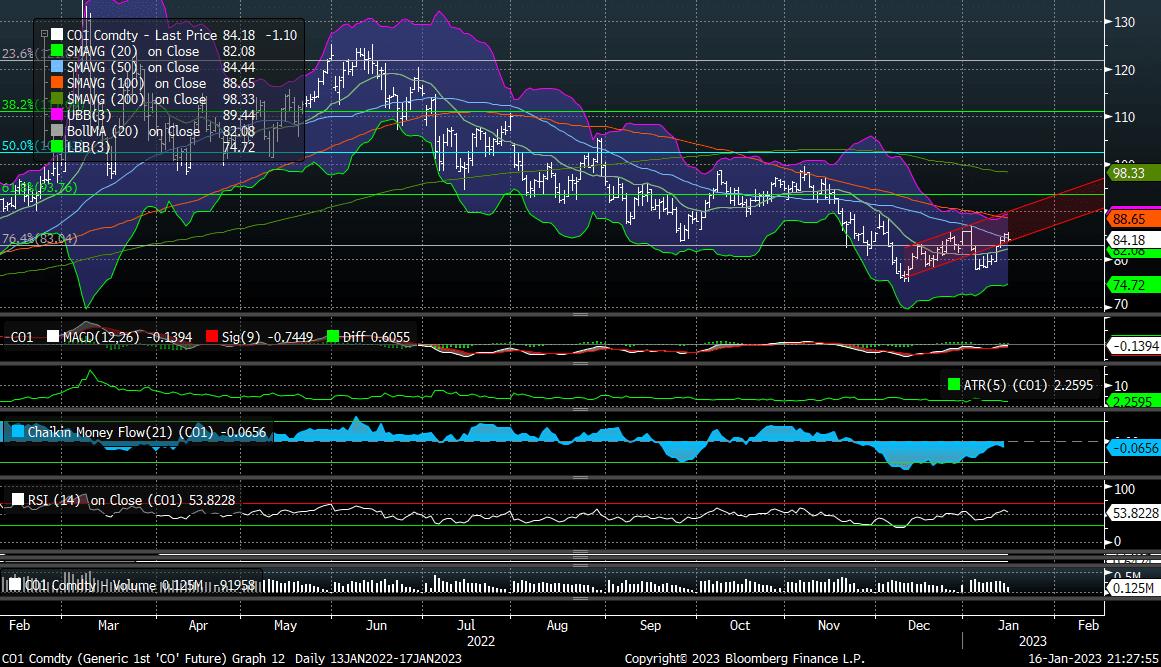Select the 'BollMA (20) on Close' legend label

coord(133,131)
